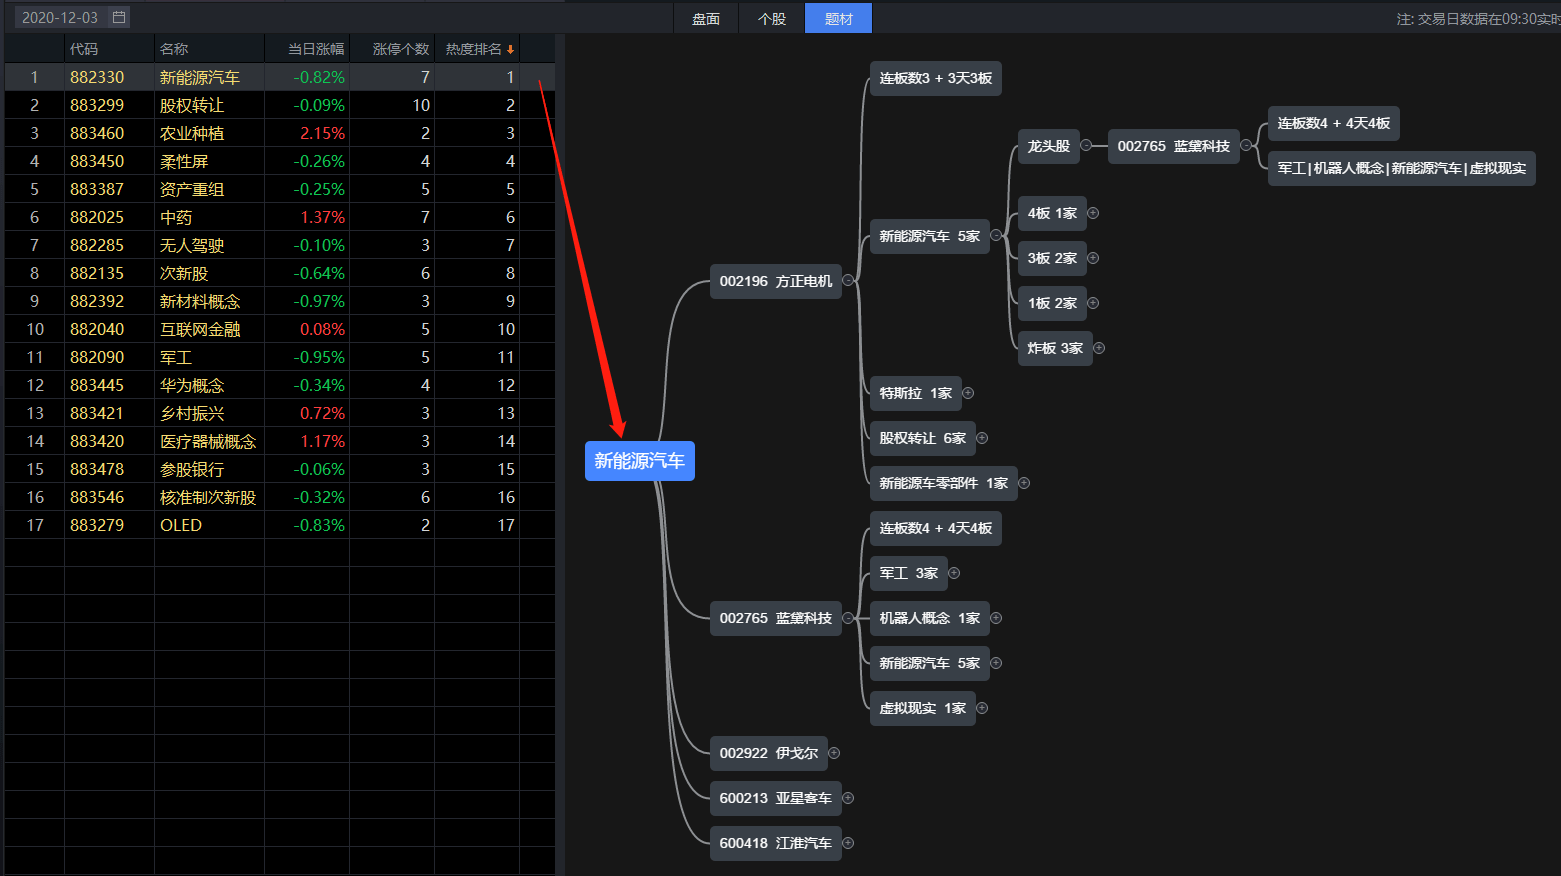Click stock code 882090 for 军工

(97, 357)
